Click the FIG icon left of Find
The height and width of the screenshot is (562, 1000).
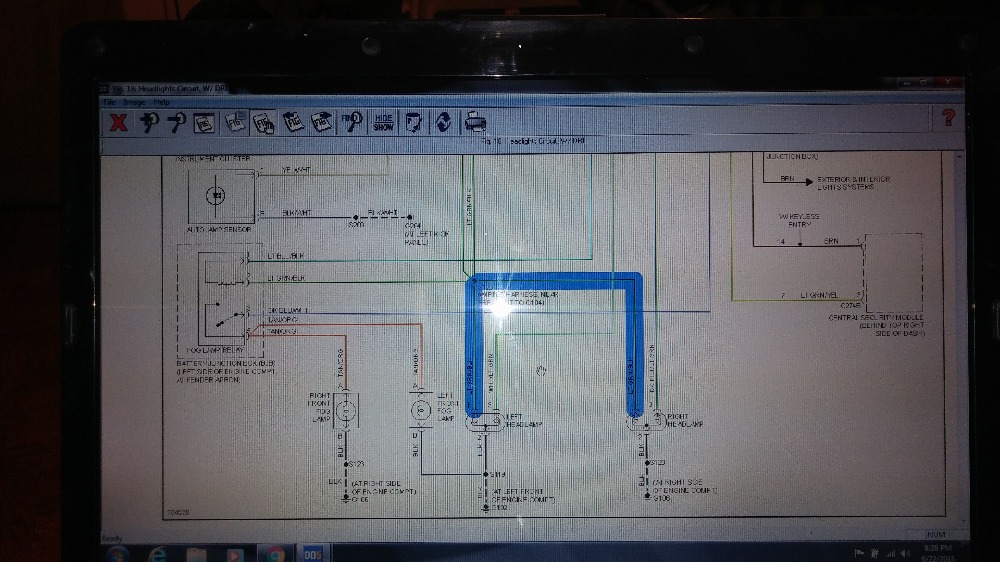pyautogui.click(x=322, y=122)
